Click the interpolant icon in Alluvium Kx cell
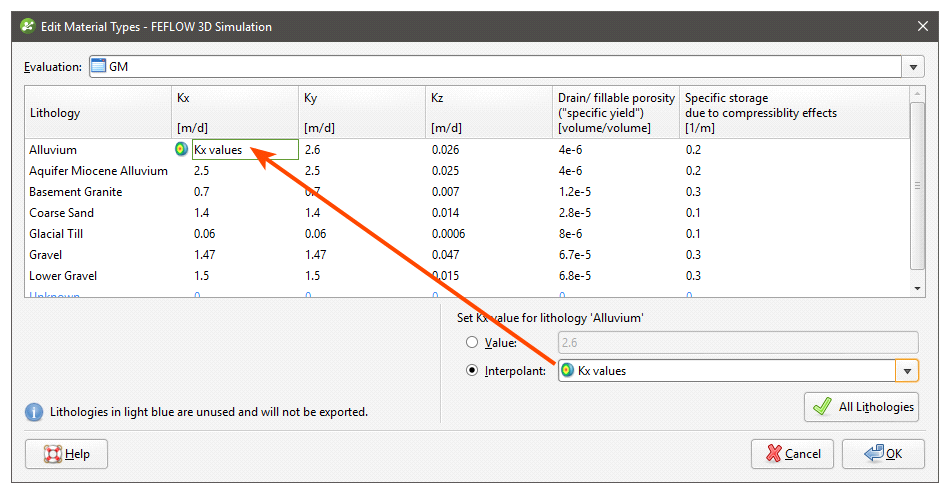939x483 pixels. point(180,150)
